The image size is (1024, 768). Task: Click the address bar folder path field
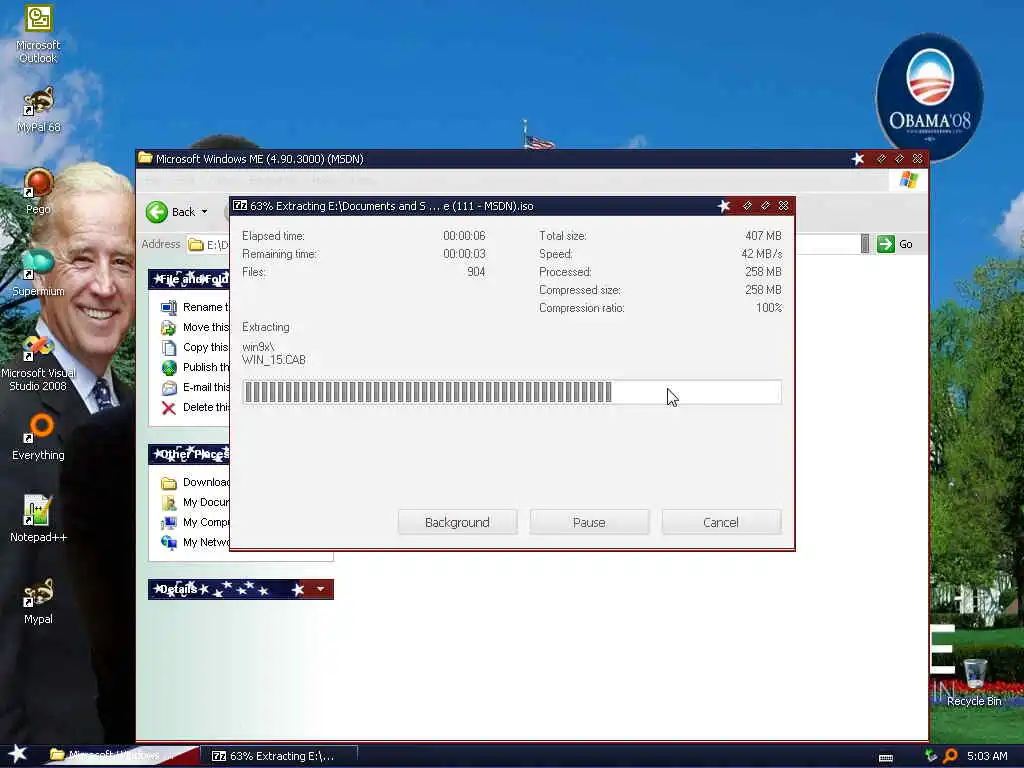point(207,244)
